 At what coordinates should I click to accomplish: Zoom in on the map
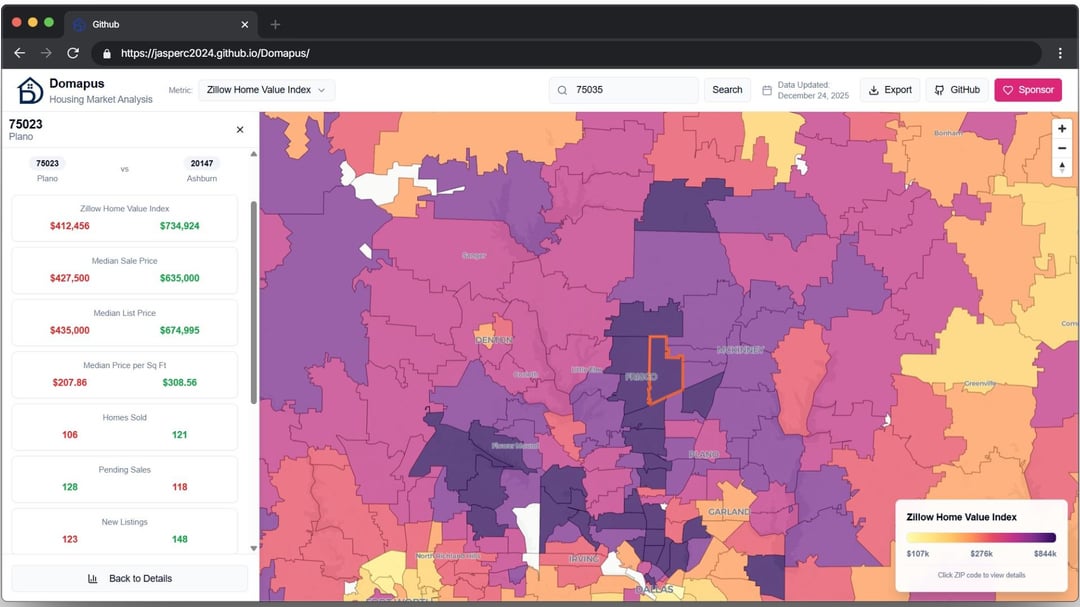(1062, 129)
